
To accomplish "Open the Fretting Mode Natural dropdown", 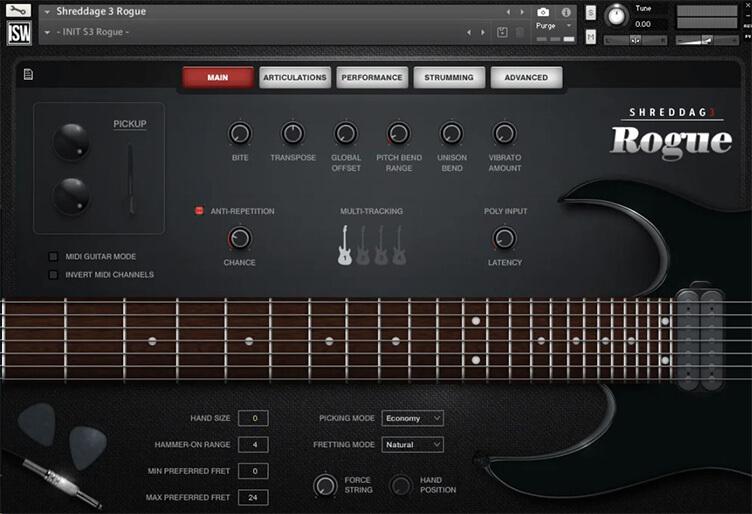I will tap(412, 444).
